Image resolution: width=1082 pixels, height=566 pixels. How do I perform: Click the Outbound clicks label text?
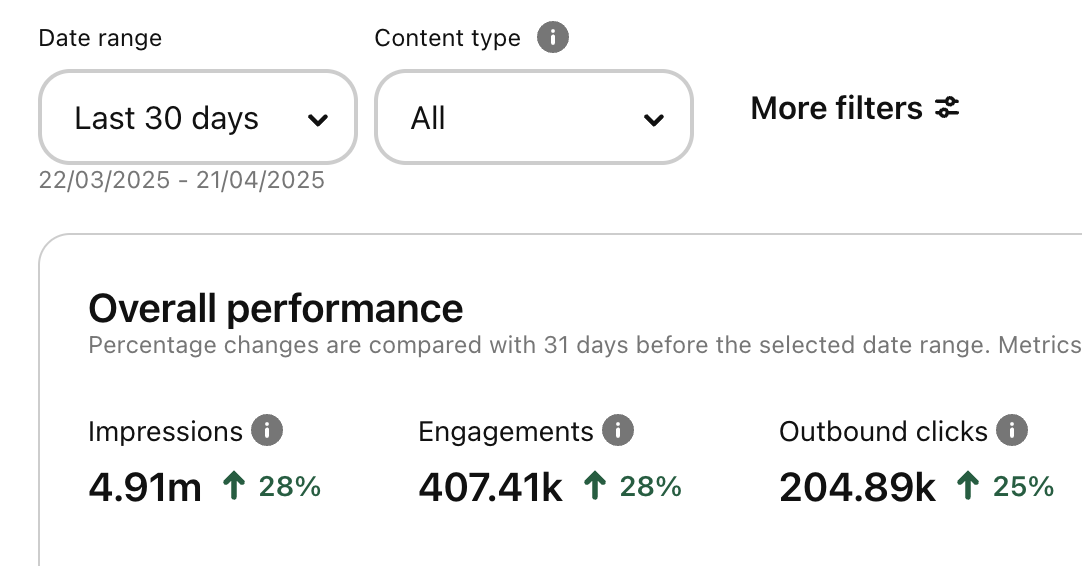pyautogui.click(x=883, y=431)
